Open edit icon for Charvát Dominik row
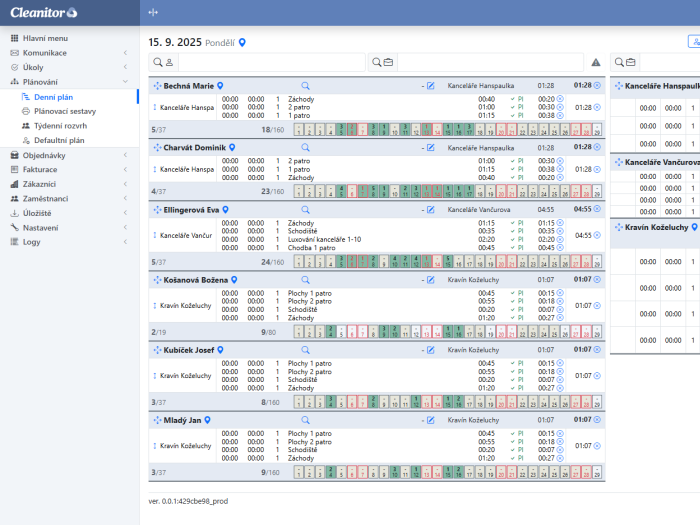700x525 pixels. [x=431, y=147]
